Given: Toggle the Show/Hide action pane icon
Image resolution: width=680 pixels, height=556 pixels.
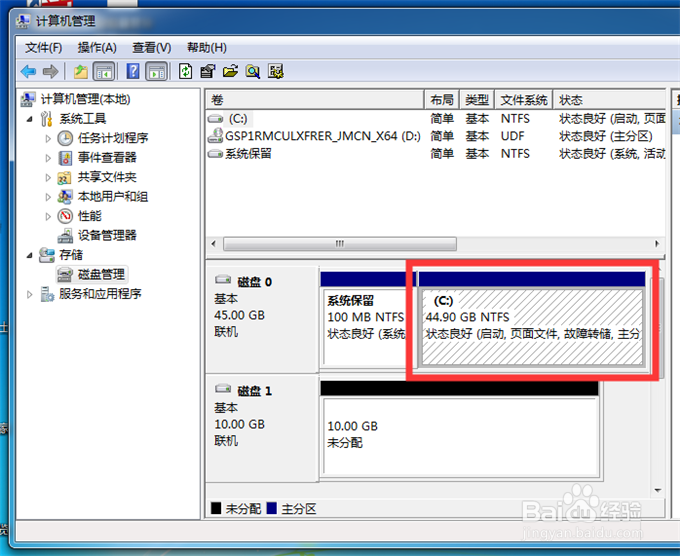Looking at the screenshot, I should (x=157, y=71).
